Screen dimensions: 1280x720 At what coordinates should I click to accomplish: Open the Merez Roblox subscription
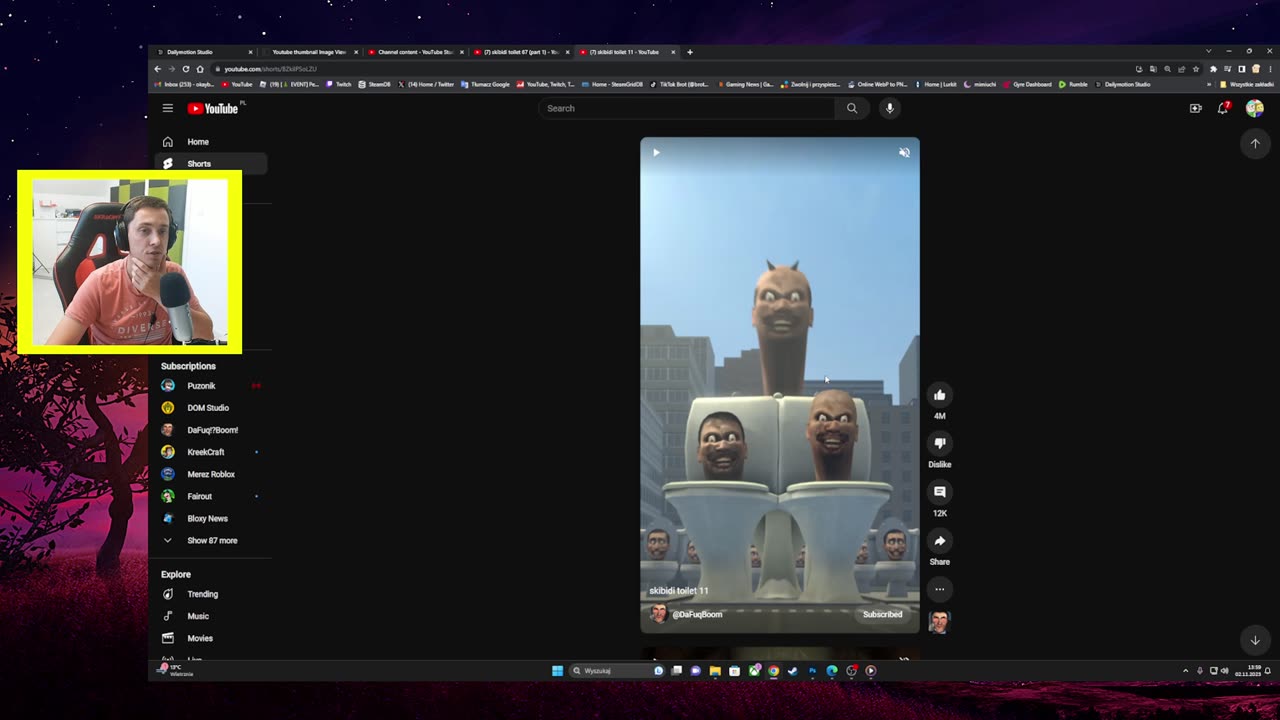pos(210,474)
